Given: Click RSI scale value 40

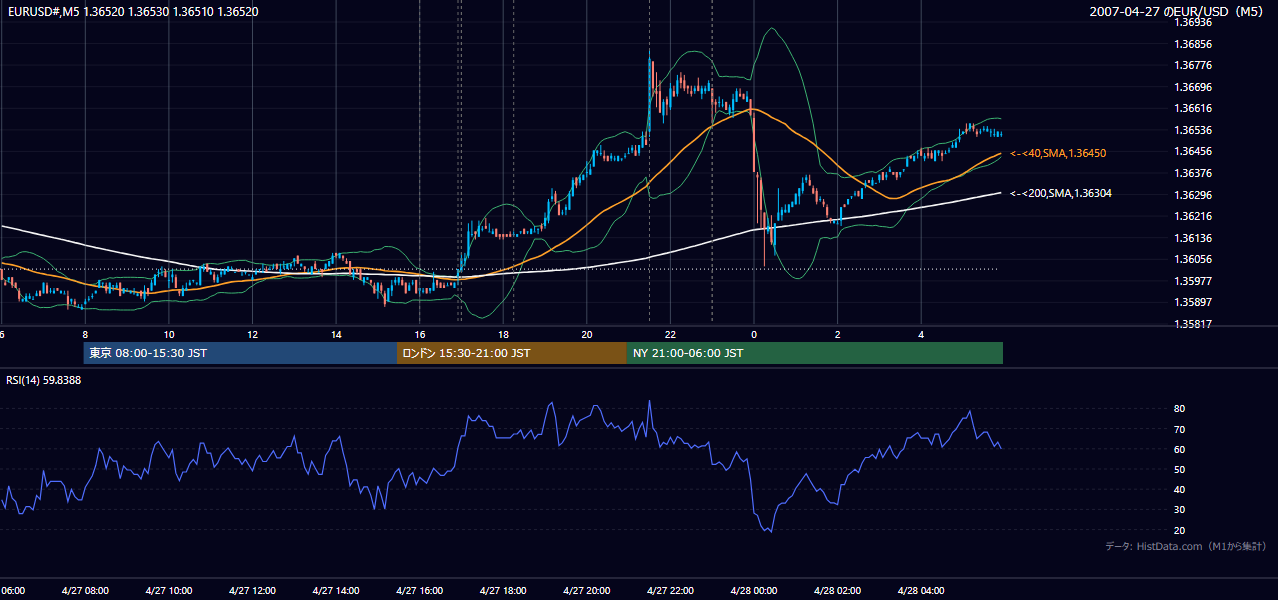Looking at the screenshot, I should pyautogui.click(x=1180, y=489).
